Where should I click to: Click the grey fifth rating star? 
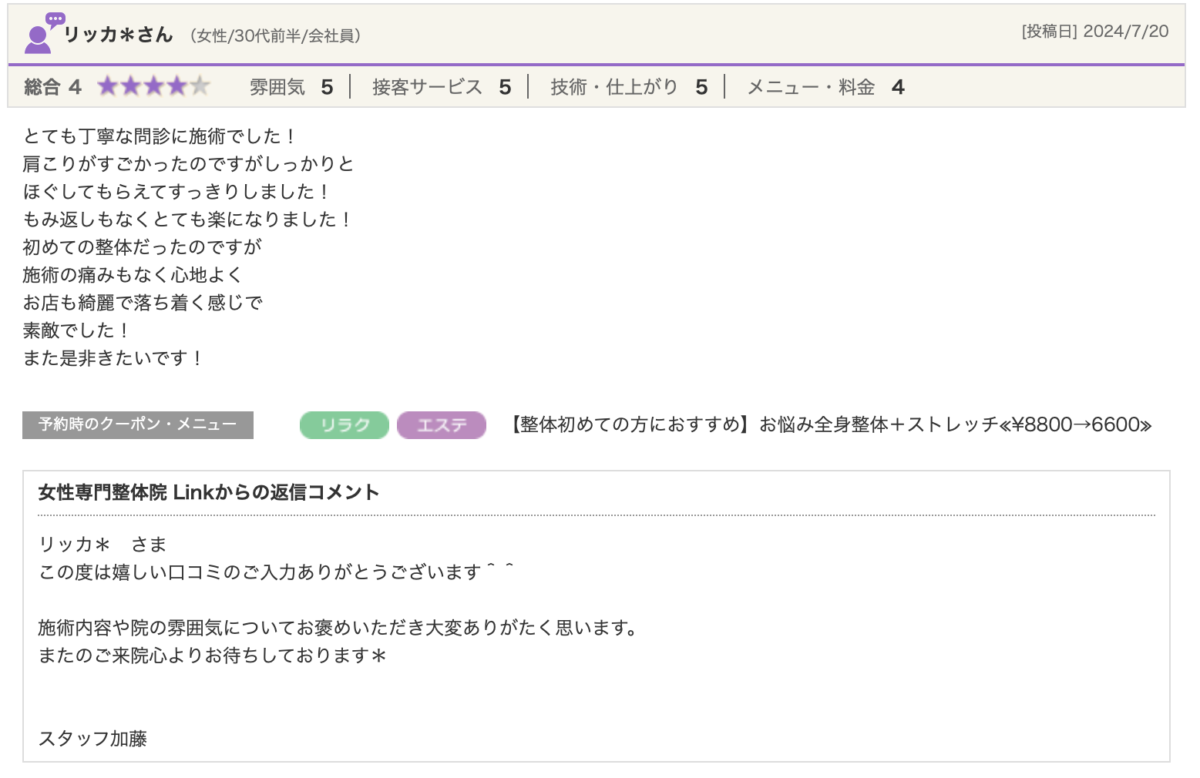[x=200, y=87]
